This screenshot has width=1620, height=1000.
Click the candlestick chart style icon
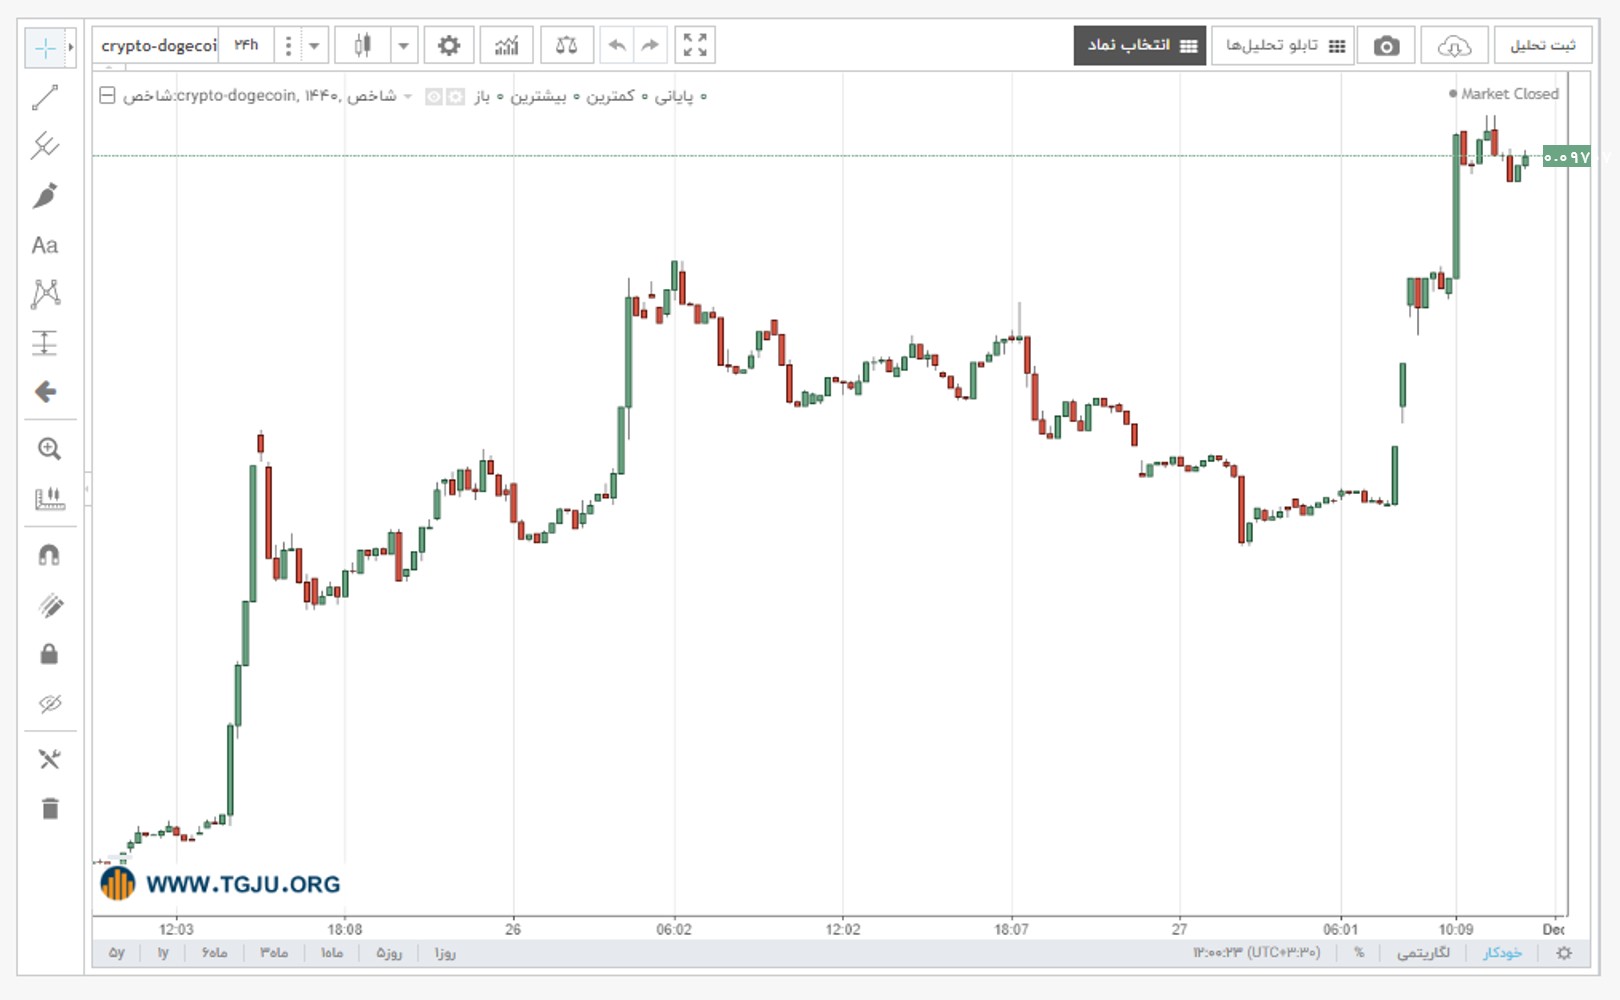[362, 45]
